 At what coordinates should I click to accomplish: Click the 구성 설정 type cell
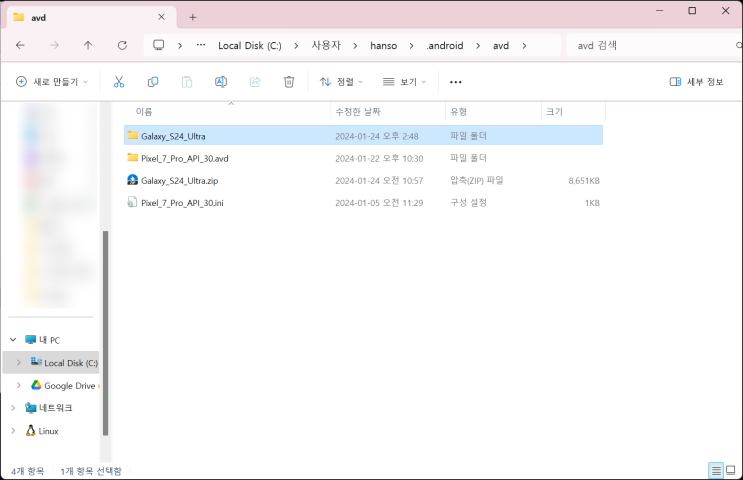point(468,203)
